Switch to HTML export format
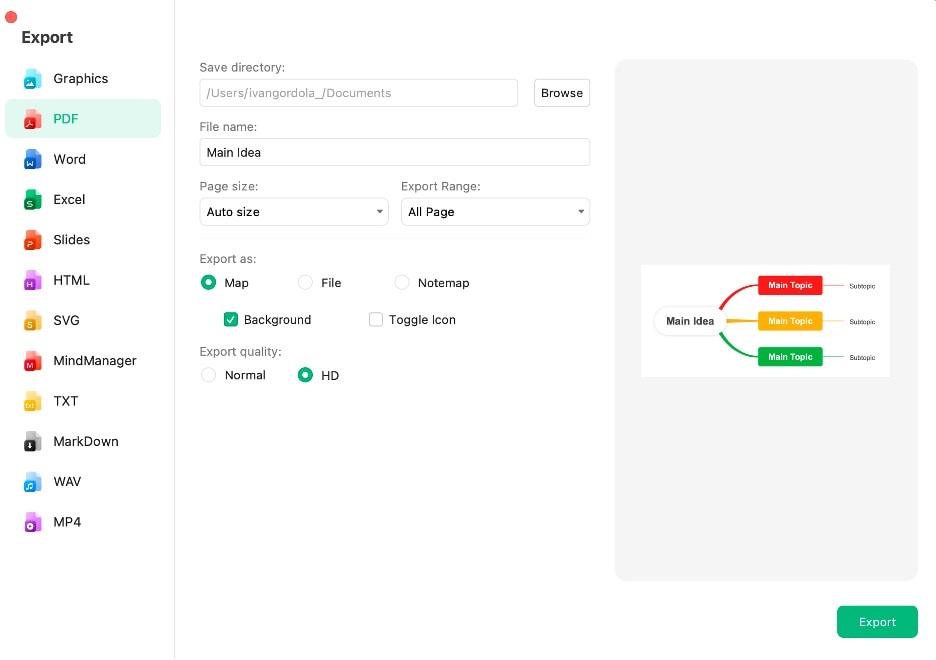The image size is (936, 660). coord(70,280)
